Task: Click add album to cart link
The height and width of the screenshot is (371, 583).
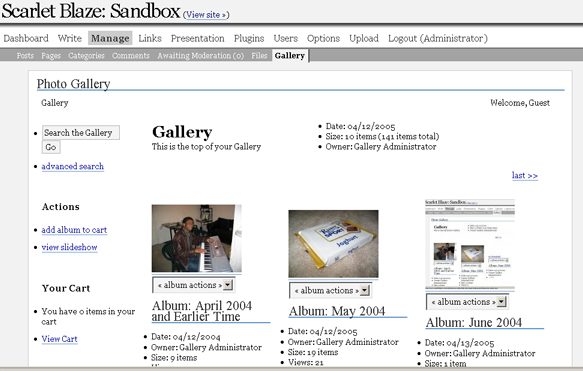Action: [74, 230]
